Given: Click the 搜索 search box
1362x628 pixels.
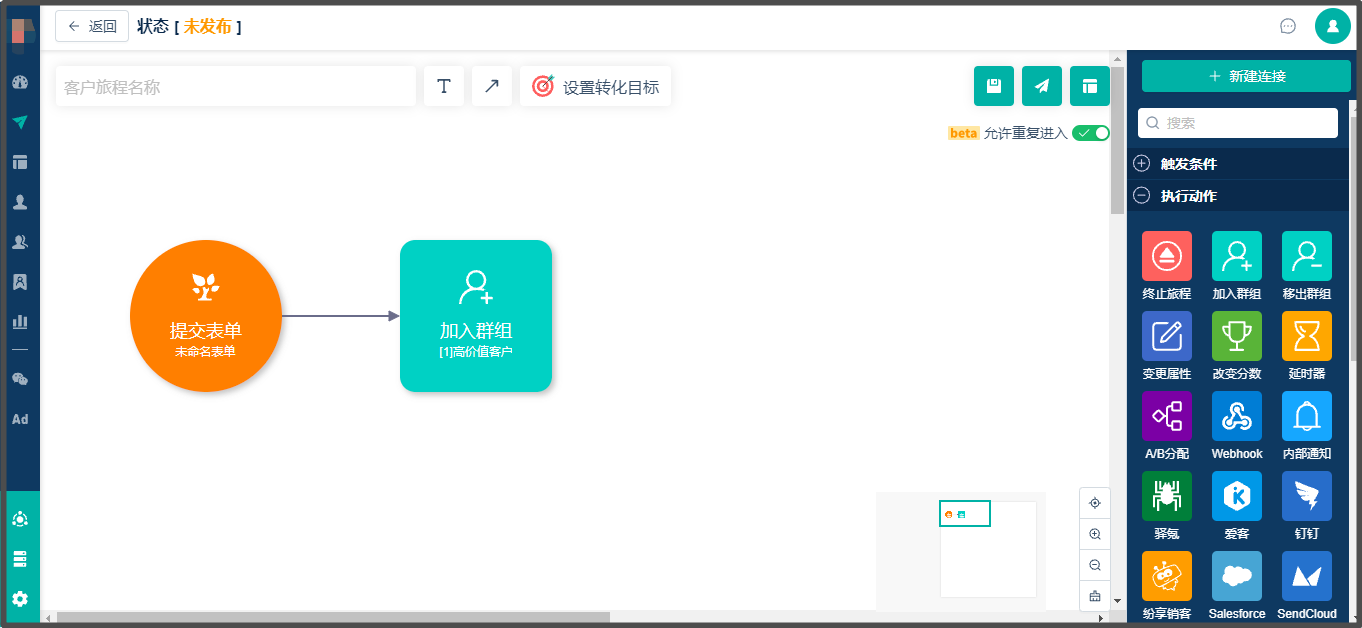Looking at the screenshot, I should tap(1238, 123).
